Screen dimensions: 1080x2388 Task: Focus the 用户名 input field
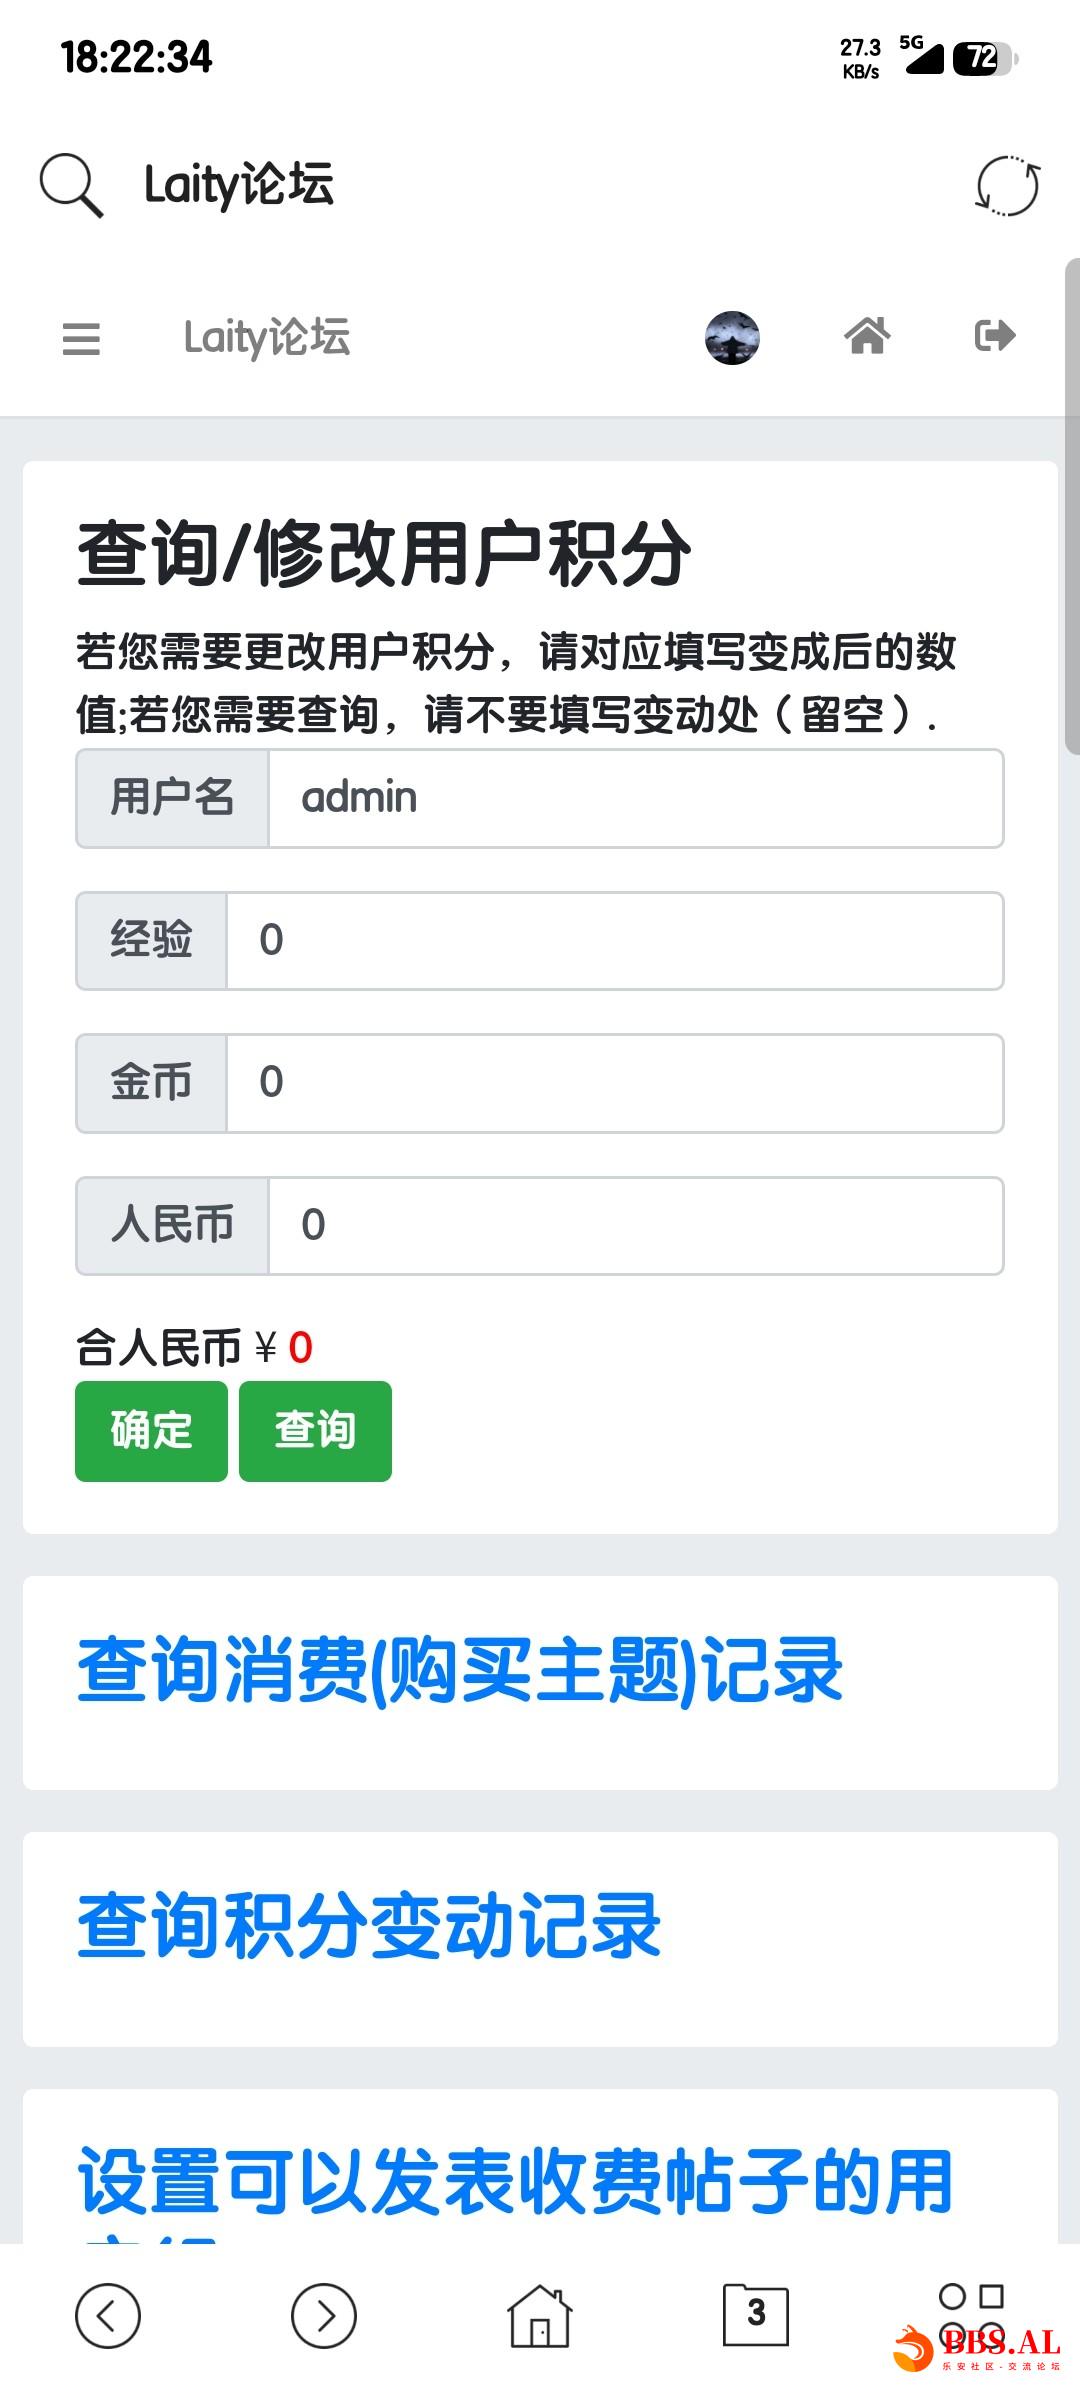(x=636, y=798)
